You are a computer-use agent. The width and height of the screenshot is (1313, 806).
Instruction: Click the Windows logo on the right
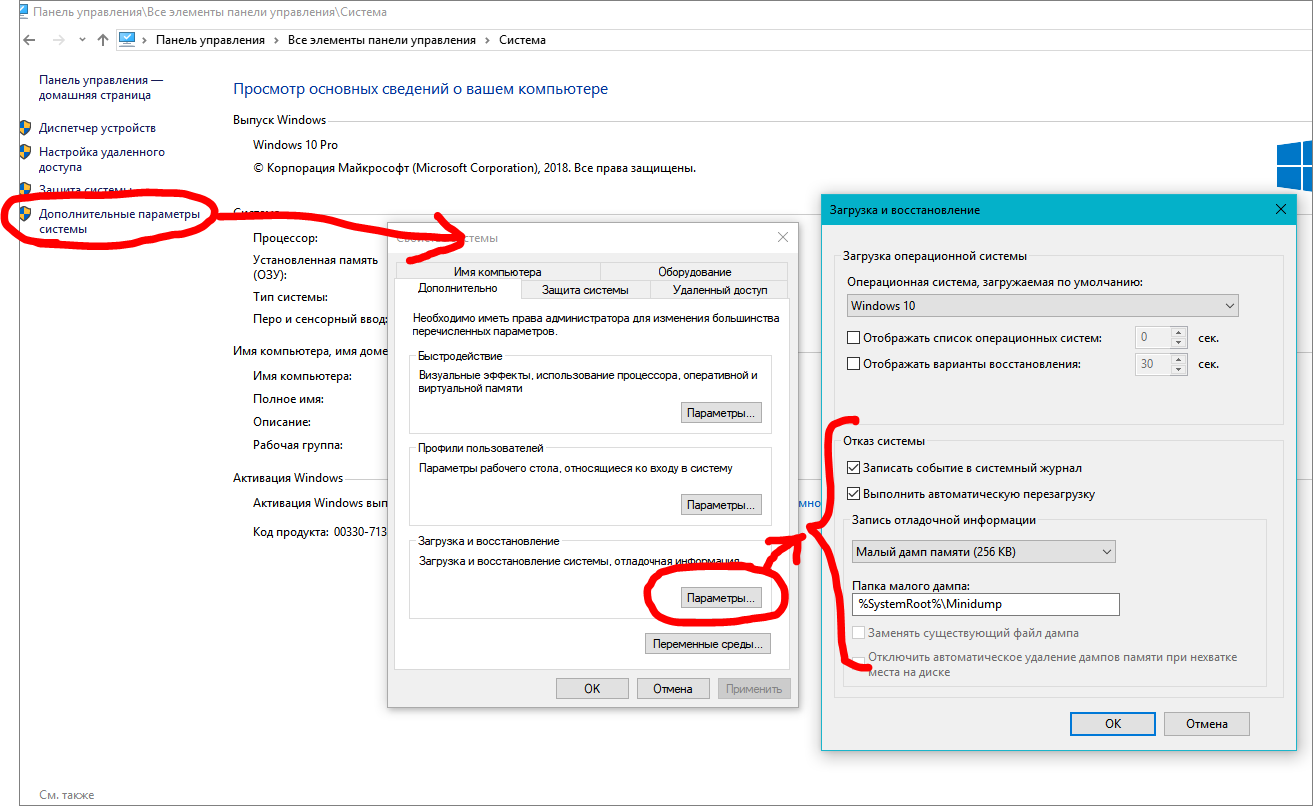click(1294, 165)
